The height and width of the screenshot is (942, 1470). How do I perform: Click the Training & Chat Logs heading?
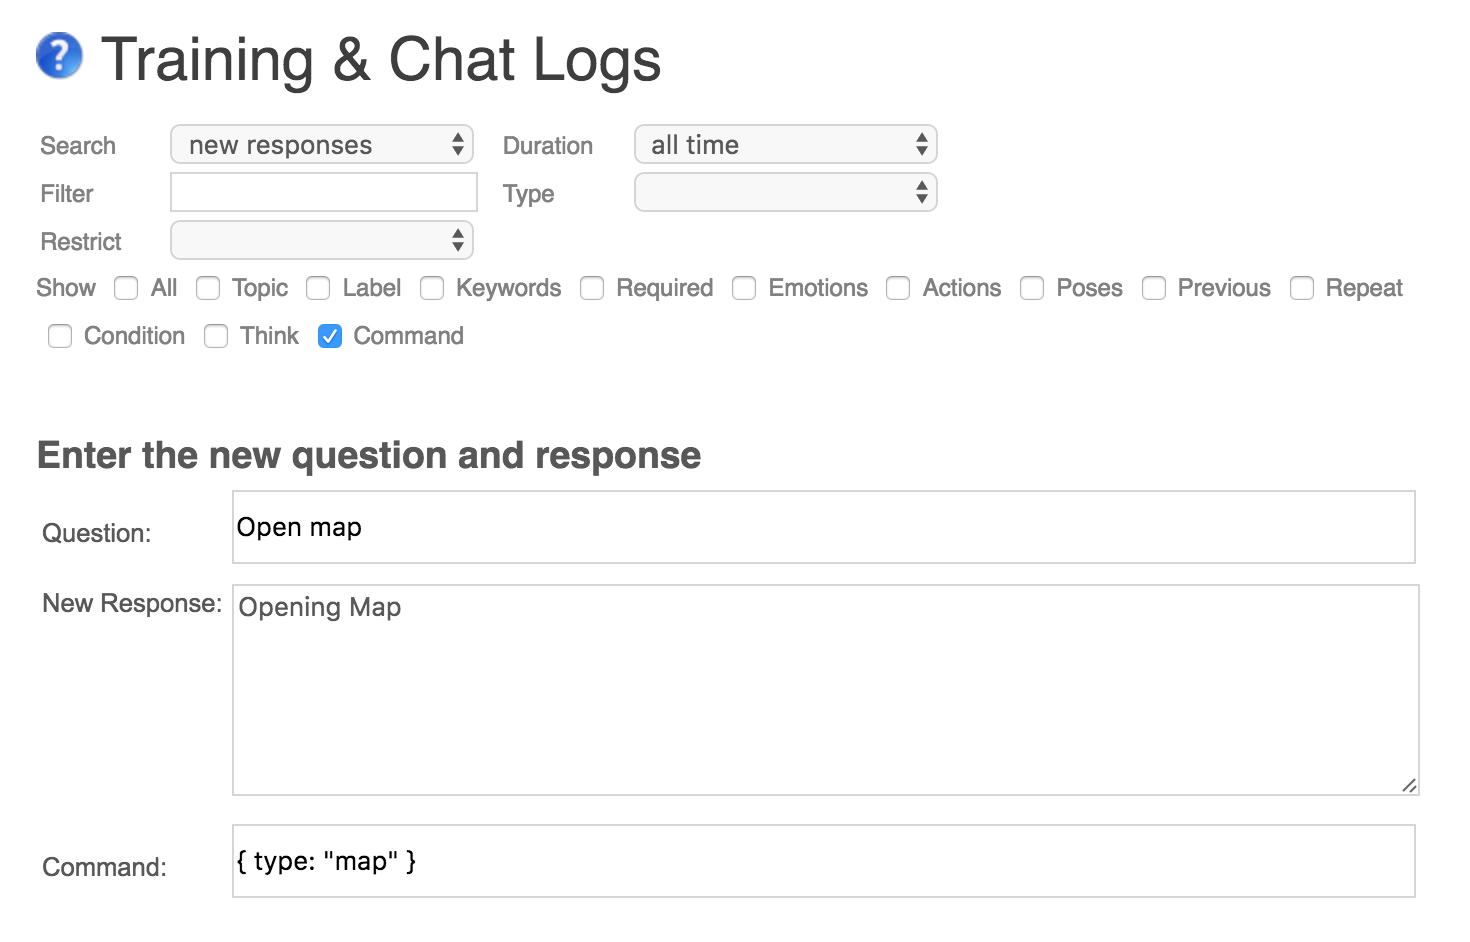coord(381,59)
